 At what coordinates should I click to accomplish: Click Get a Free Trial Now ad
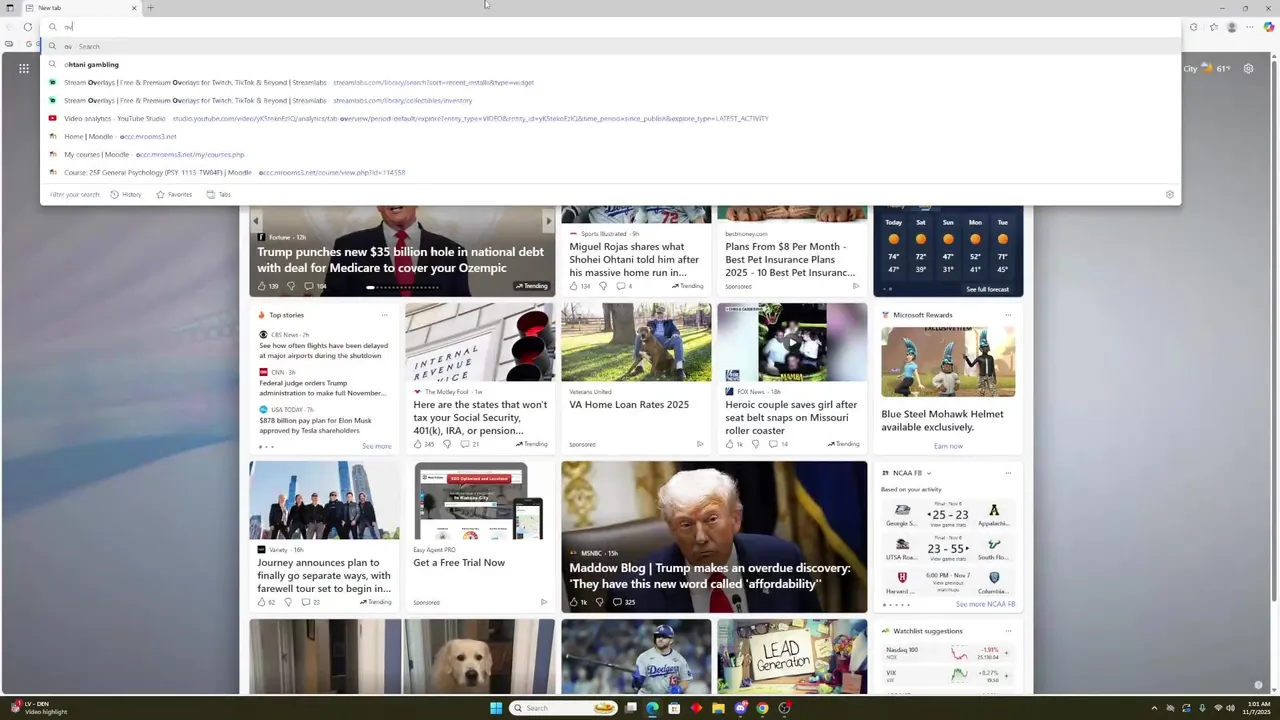459,563
